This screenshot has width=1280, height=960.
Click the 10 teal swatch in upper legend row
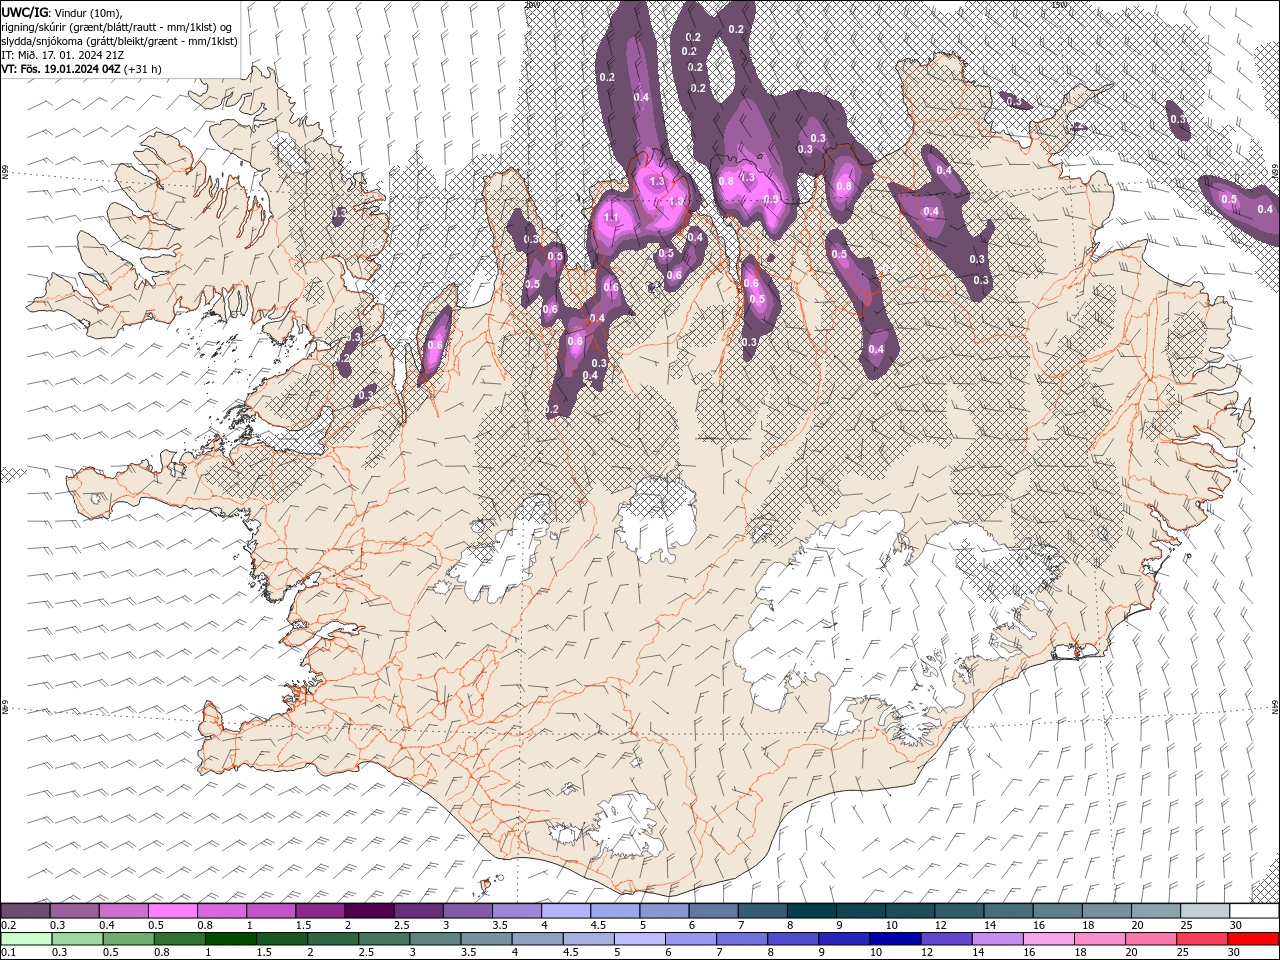click(909, 911)
